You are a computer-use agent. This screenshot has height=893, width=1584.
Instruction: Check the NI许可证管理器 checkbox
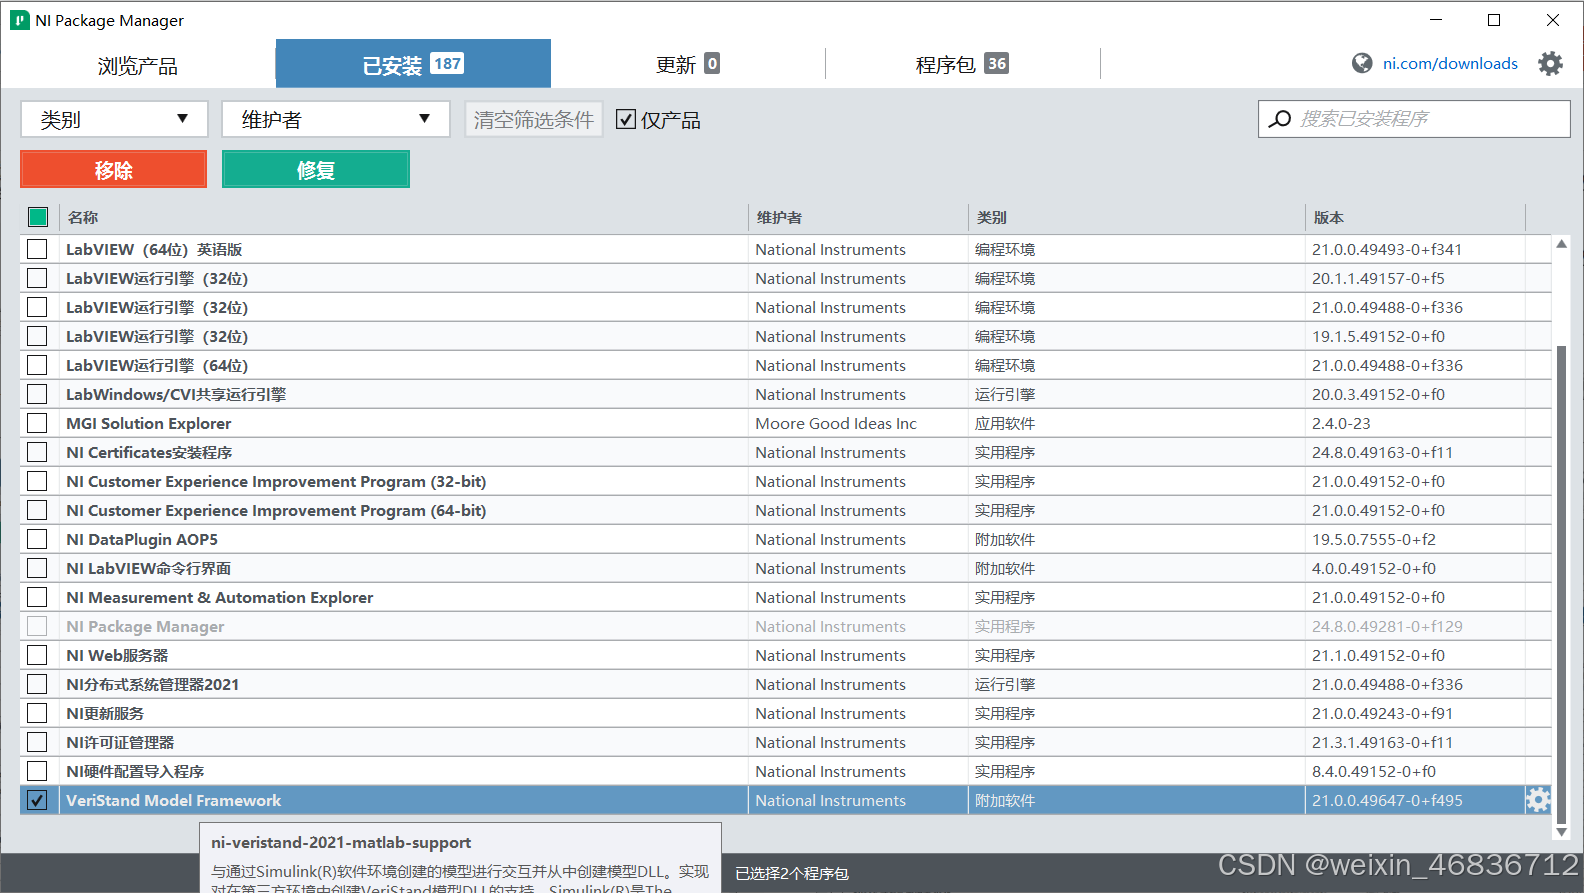point(37,742)
